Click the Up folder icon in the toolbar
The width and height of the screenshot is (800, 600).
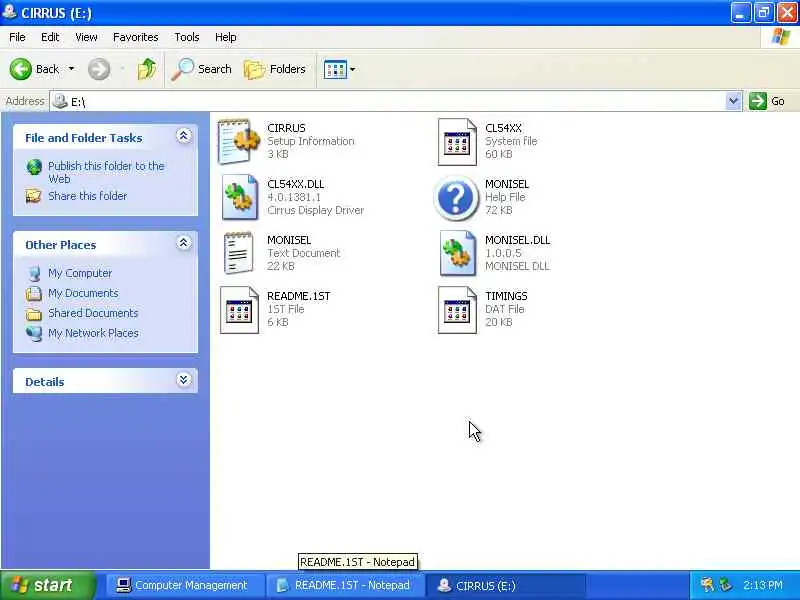point(147,69)
